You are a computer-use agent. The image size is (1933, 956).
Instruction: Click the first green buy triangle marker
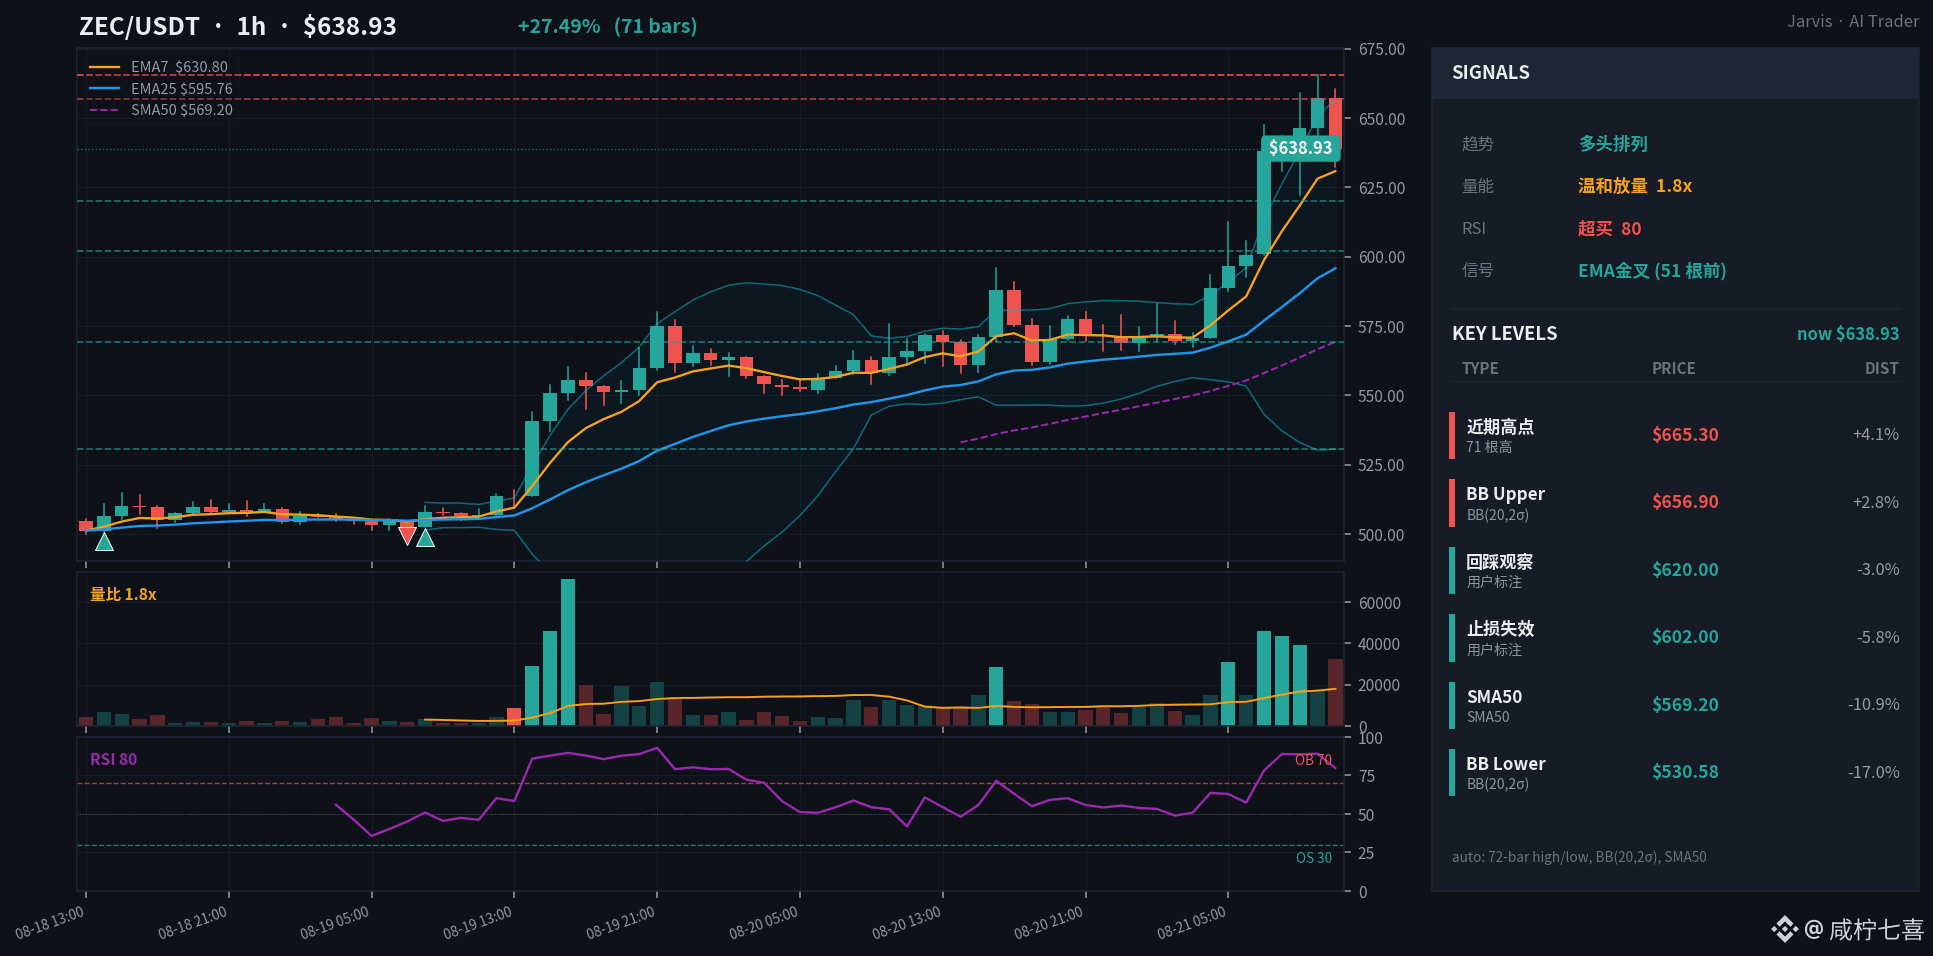point(104,542)
